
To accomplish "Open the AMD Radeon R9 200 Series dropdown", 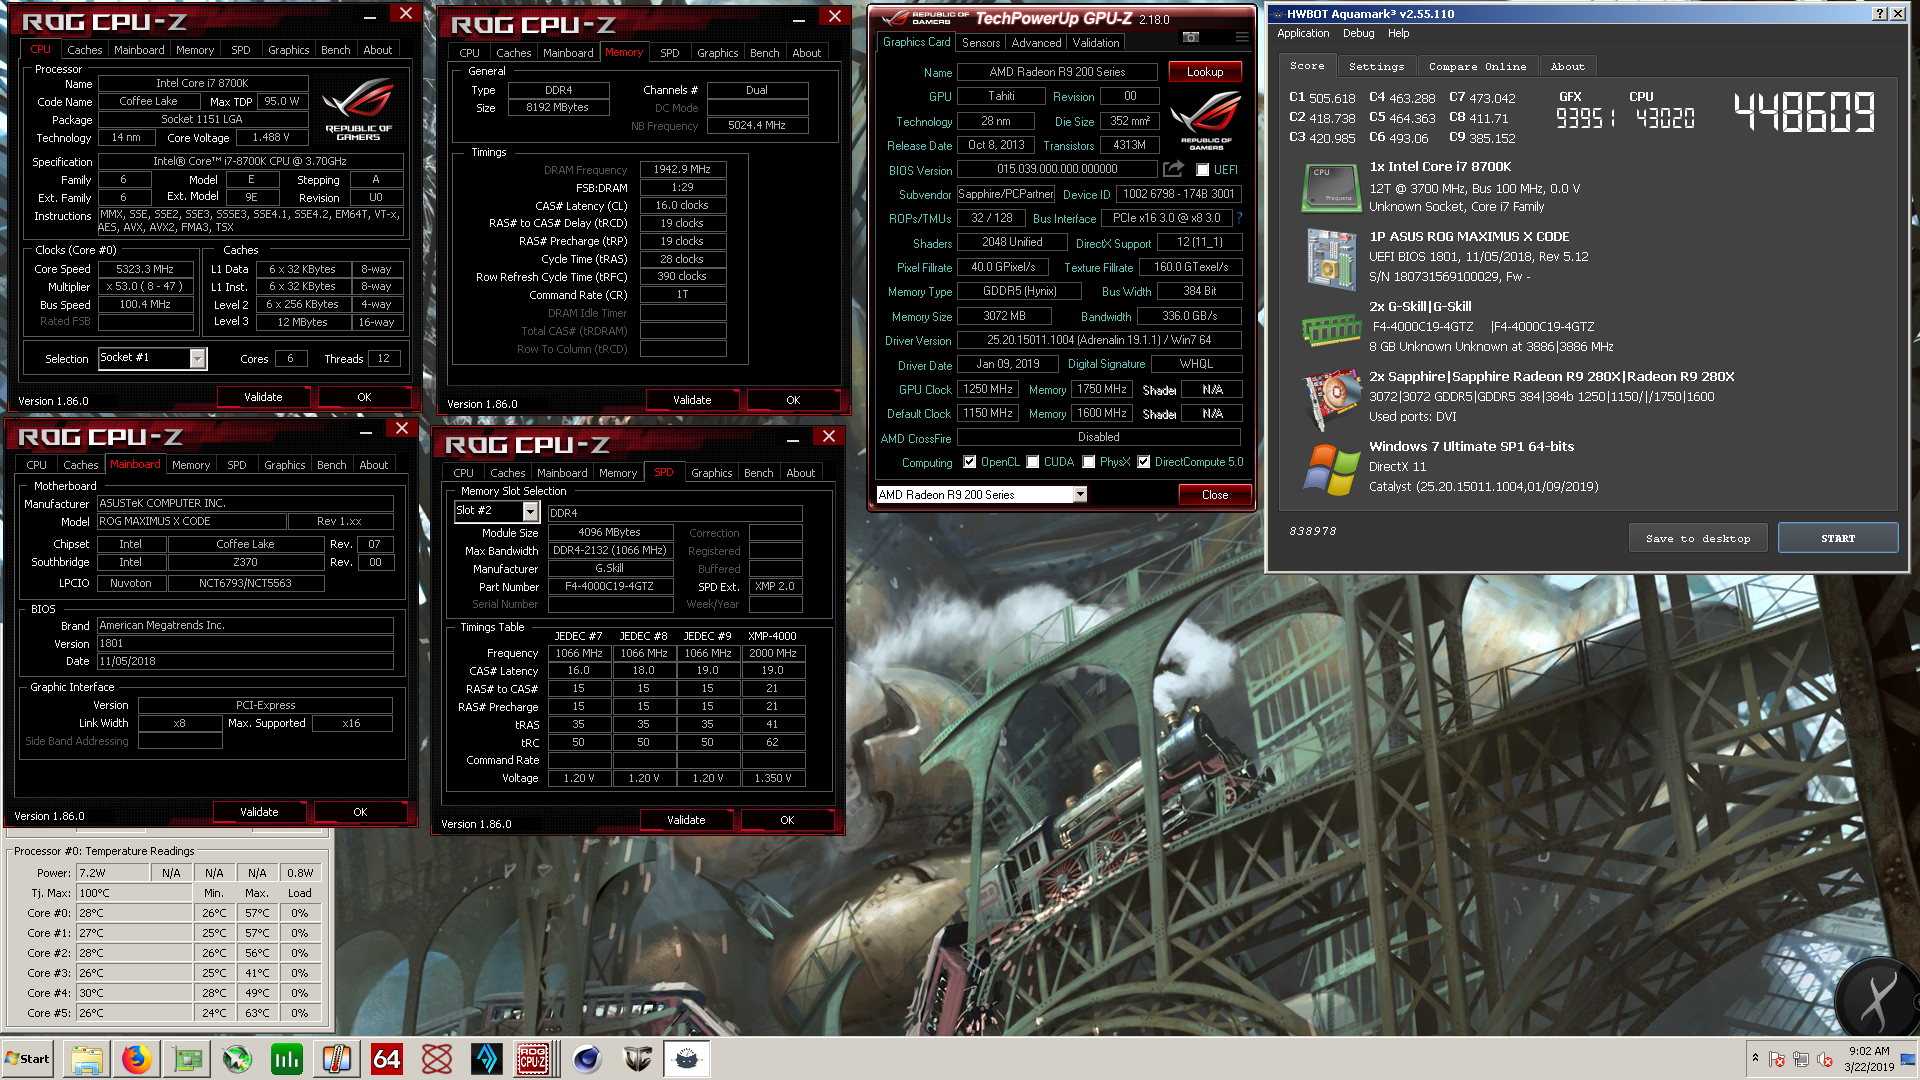I will [x=1080, y=494].
